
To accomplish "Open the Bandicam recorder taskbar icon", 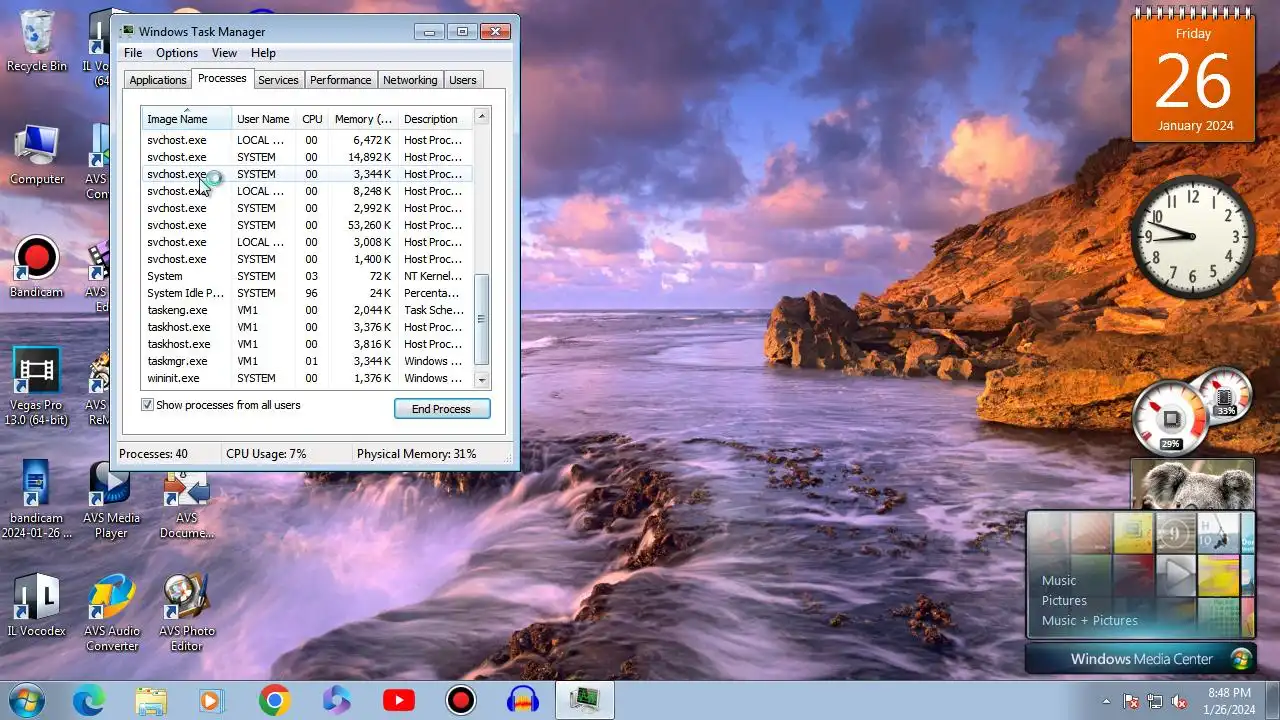I will [461, 700].
